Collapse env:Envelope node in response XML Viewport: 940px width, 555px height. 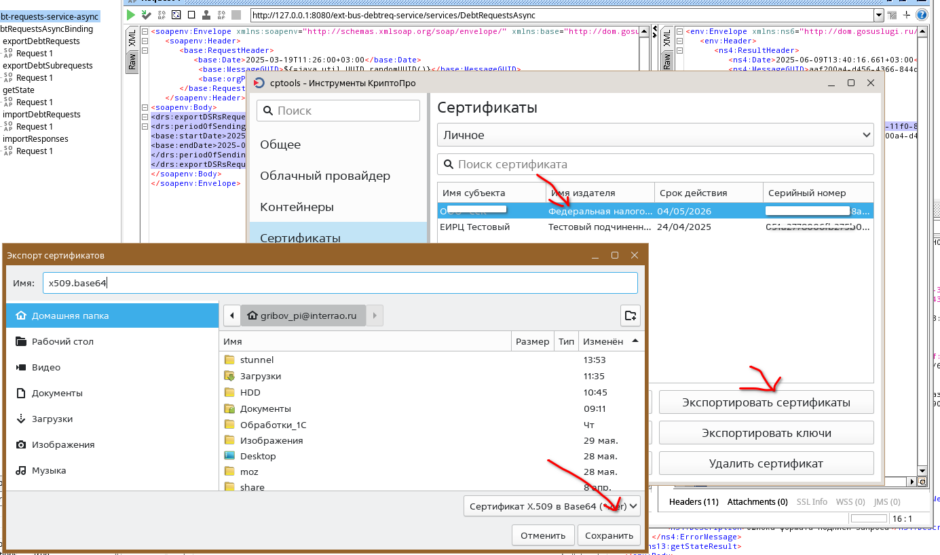680,31
